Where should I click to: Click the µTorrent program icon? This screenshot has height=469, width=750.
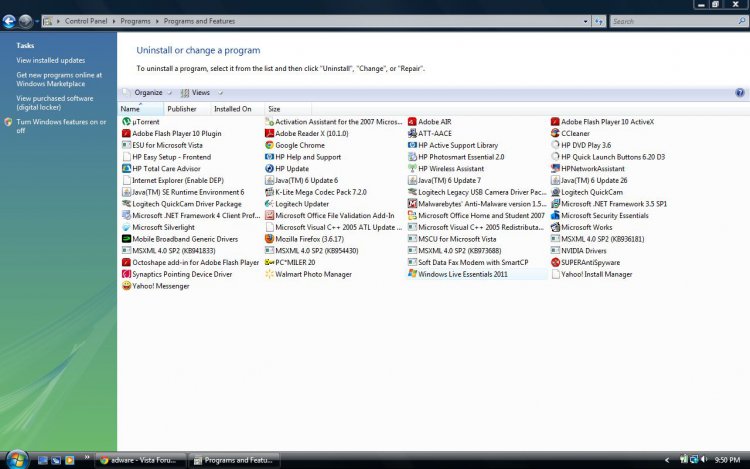[126, 122]
